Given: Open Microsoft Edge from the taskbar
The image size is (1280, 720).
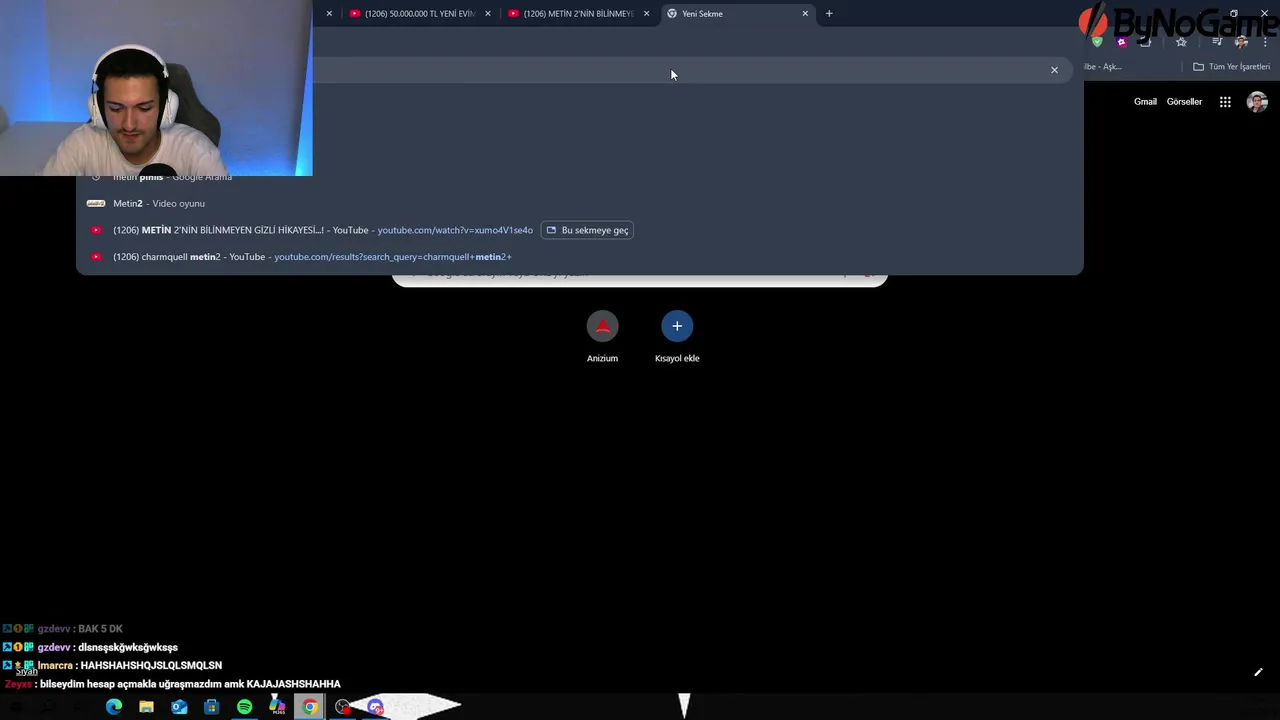Looking at the screenshot, I should pyautogui.click(x=114, y=707).
